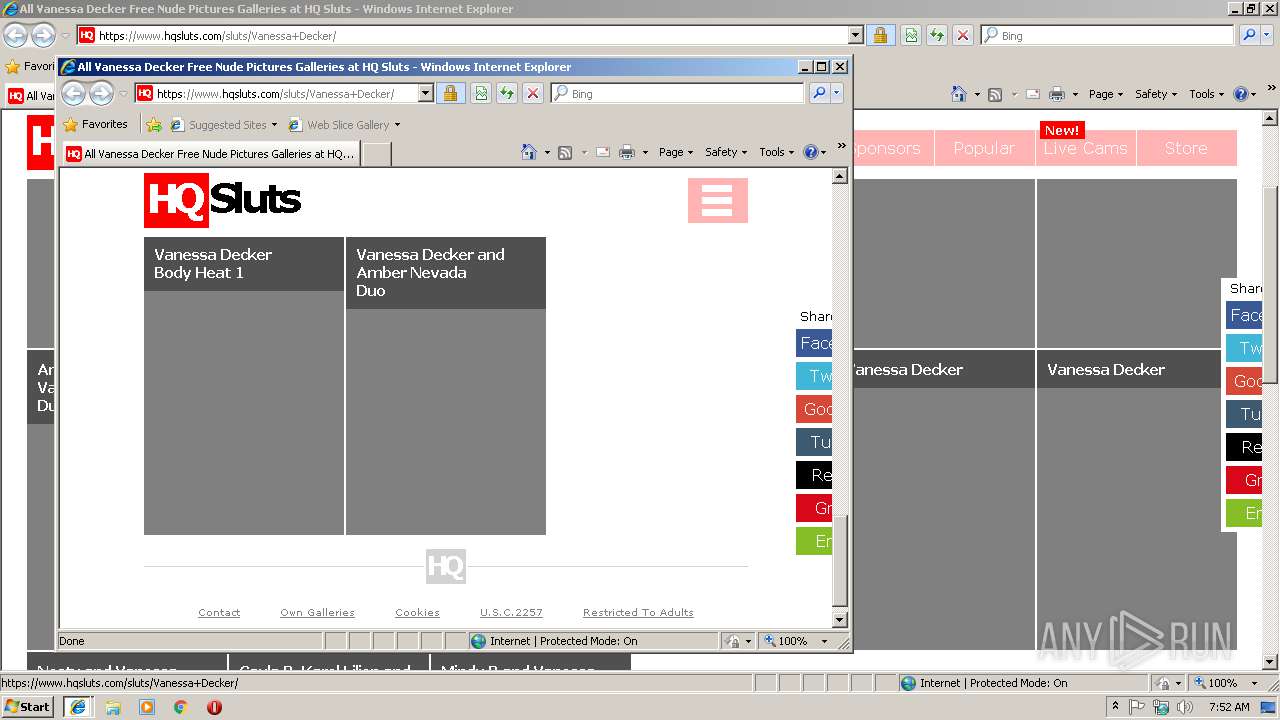Click Live Cams in back window navigation

1085,148
